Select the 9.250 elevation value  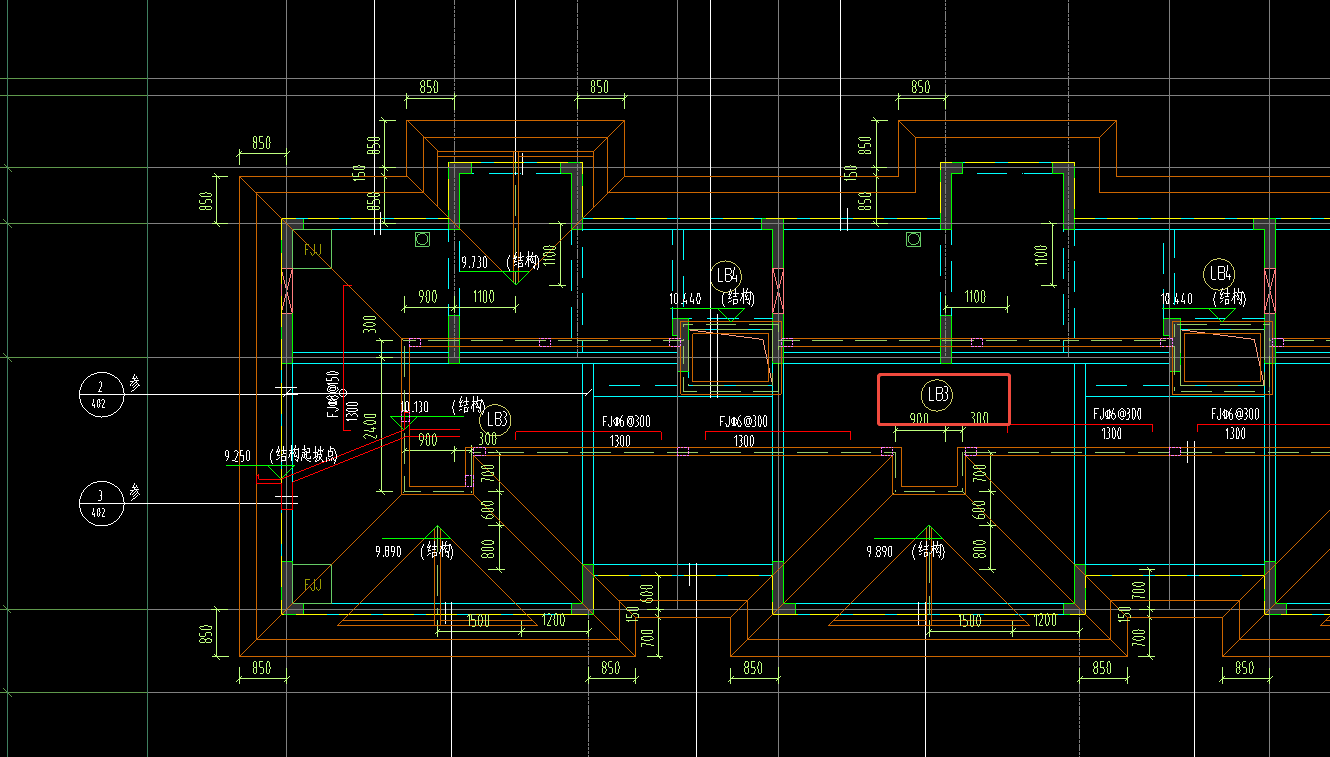pyautogui.click(x=237, y=456)
